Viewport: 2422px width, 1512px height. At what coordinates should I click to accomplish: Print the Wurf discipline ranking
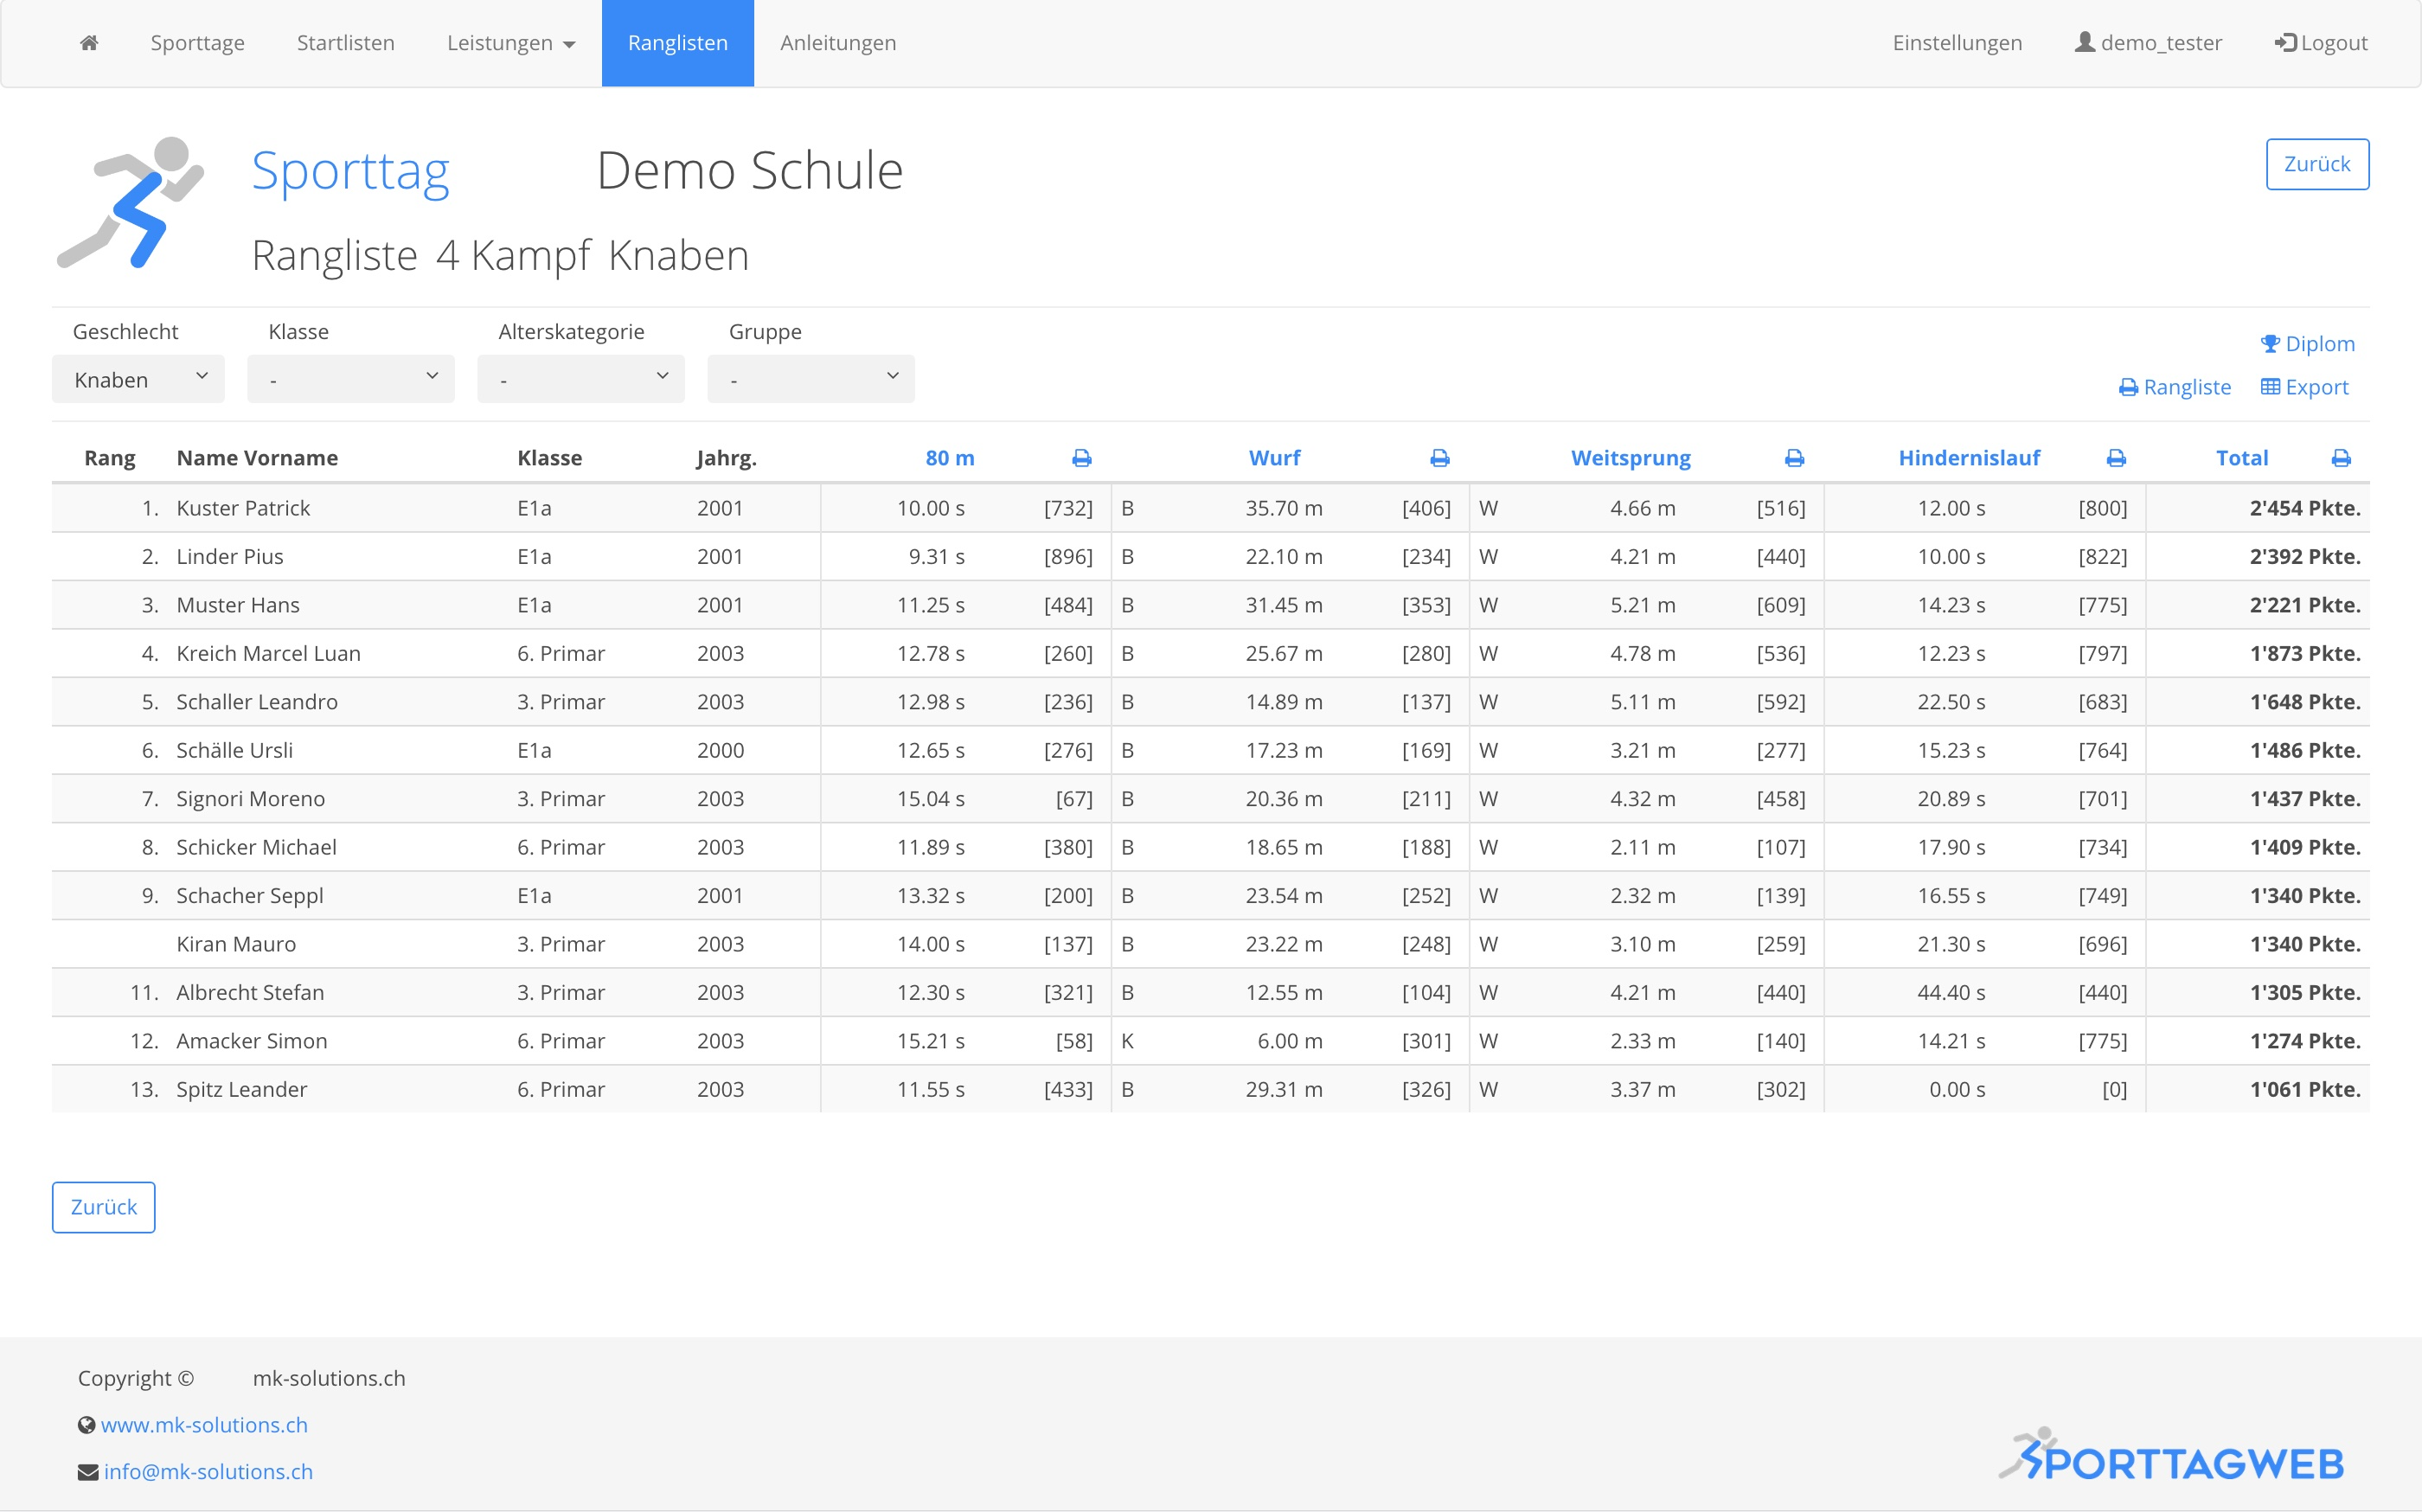1439,458
